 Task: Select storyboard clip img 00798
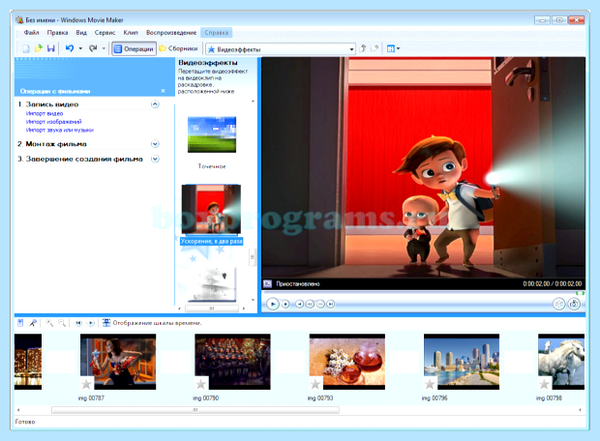pyautogui.click(x=561, y=362)
